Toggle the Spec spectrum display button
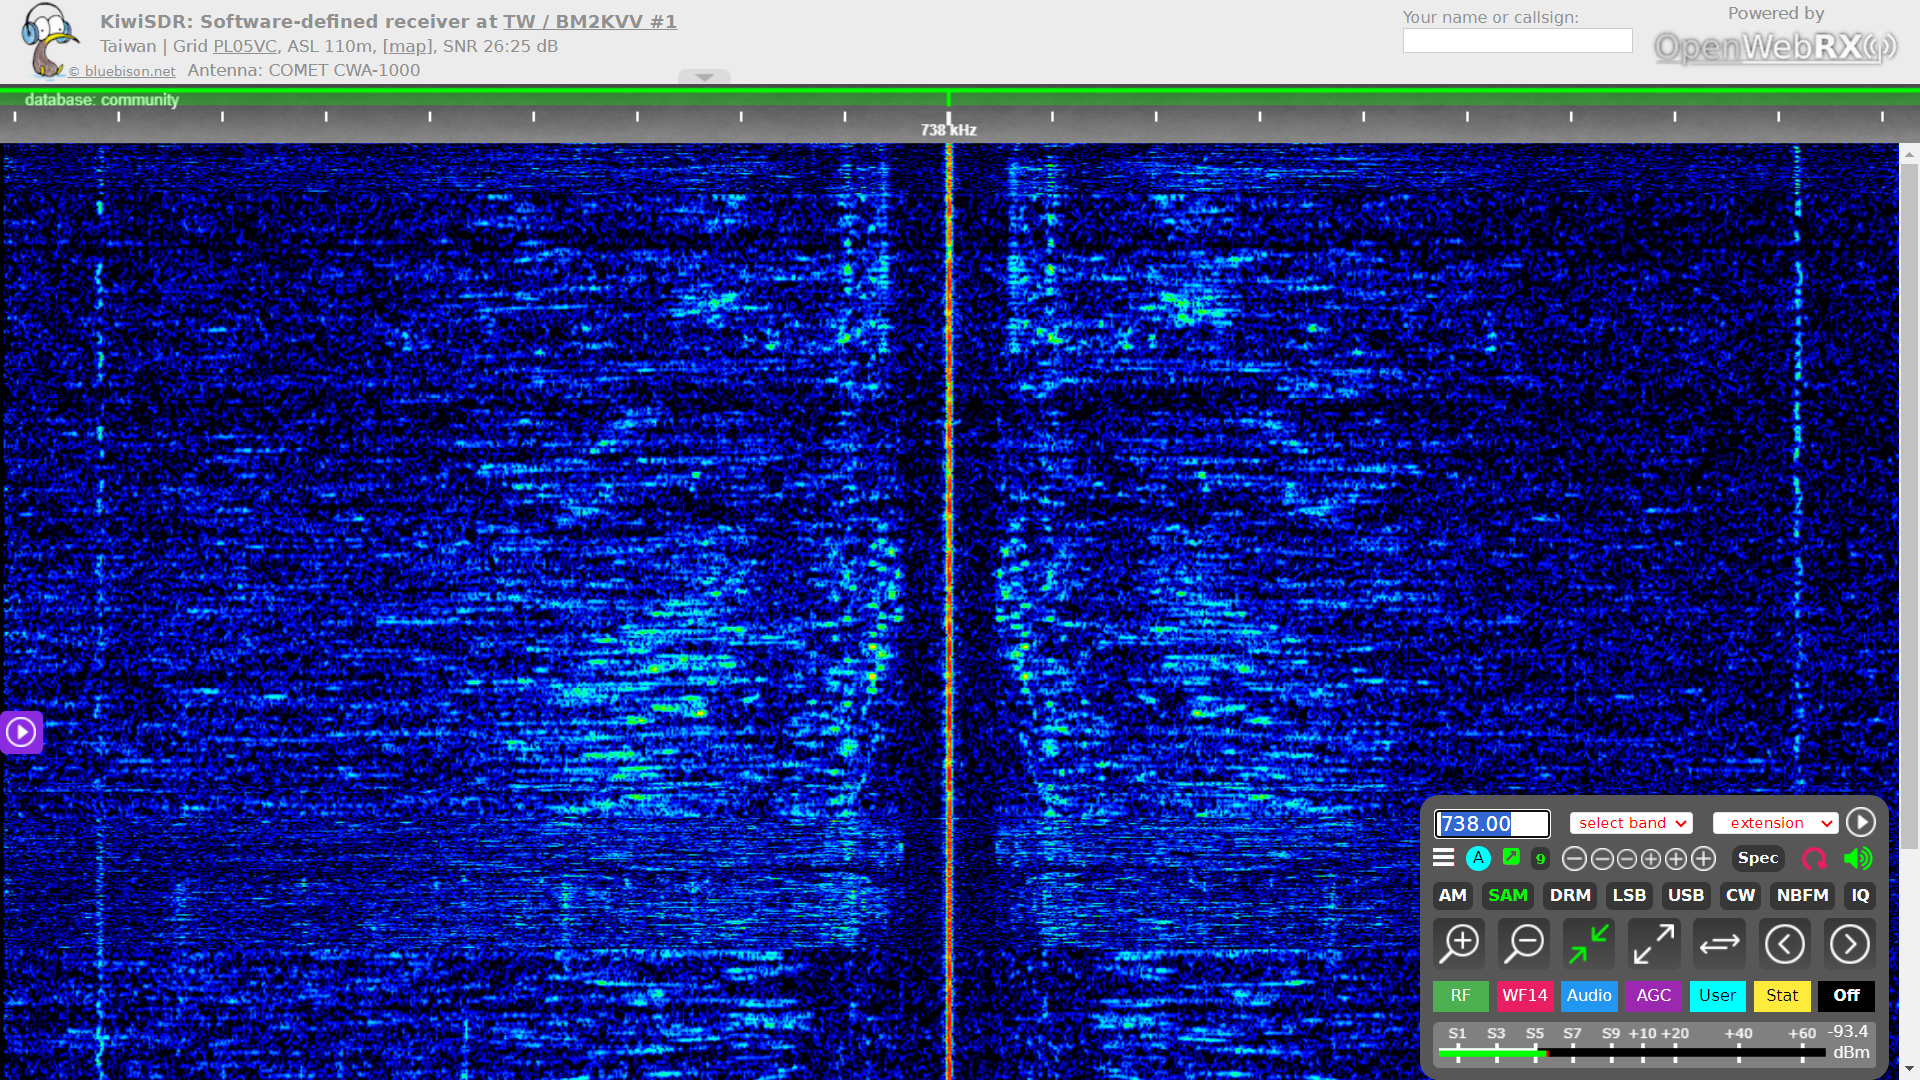This screenshot has height=1080, width=1920. click(1757, 858)
